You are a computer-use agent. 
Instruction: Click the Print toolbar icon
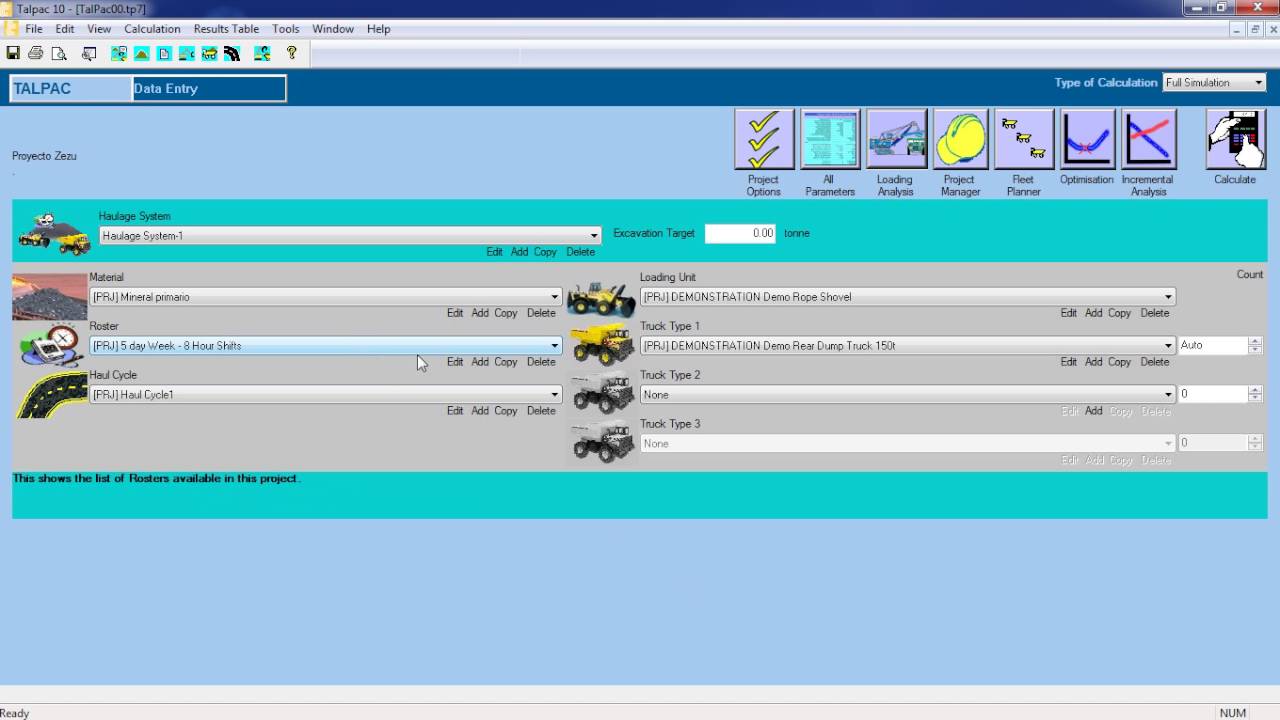coord(36,53)
